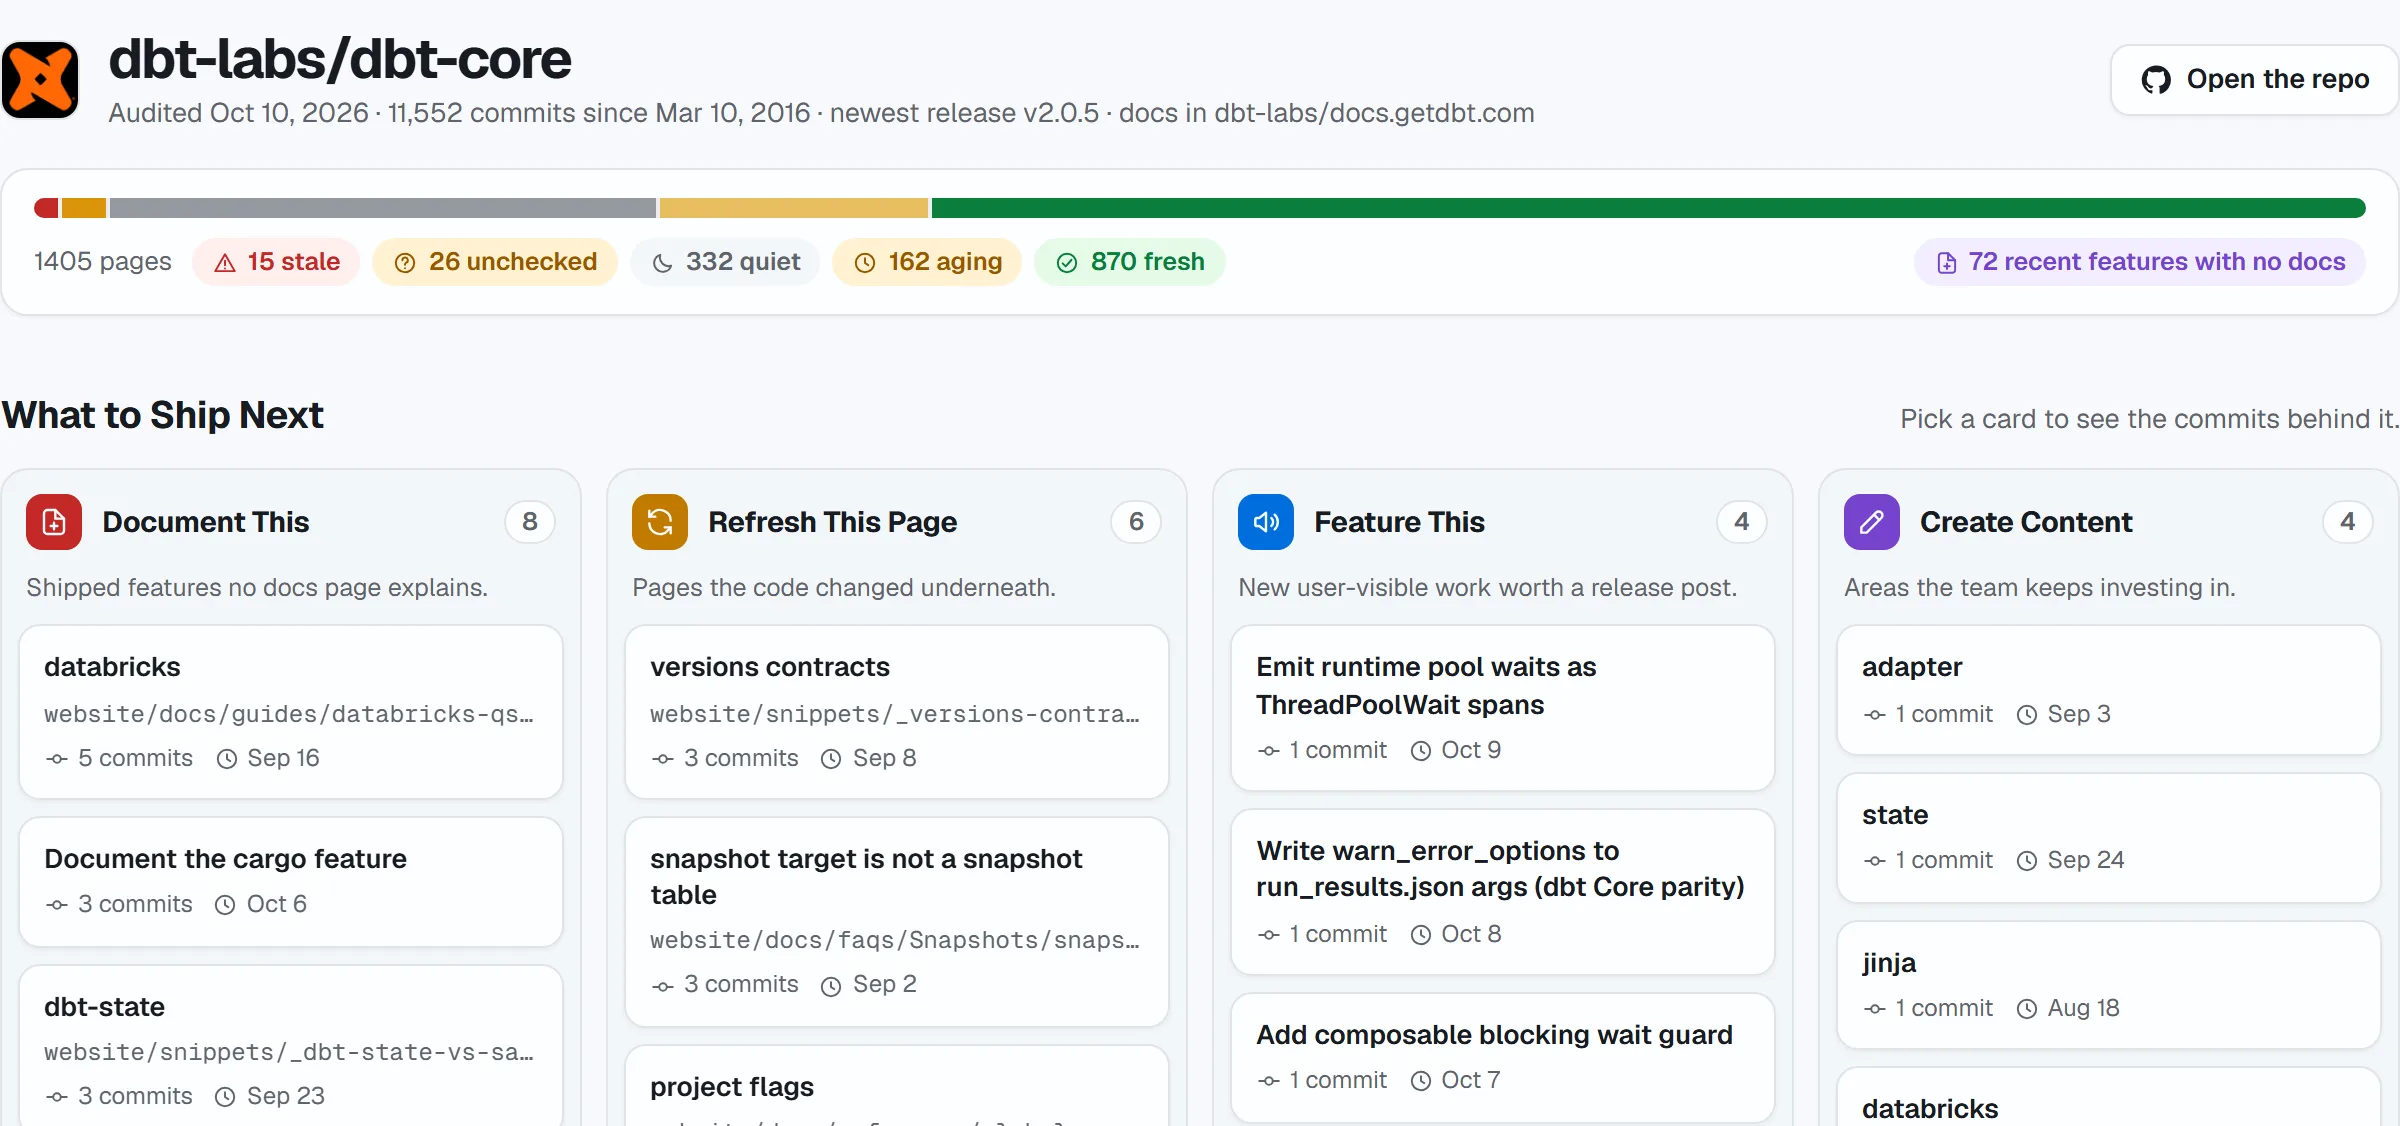Show 162 aging pages
This screenshot has width=2400, height=1126.
pos(927,262)
